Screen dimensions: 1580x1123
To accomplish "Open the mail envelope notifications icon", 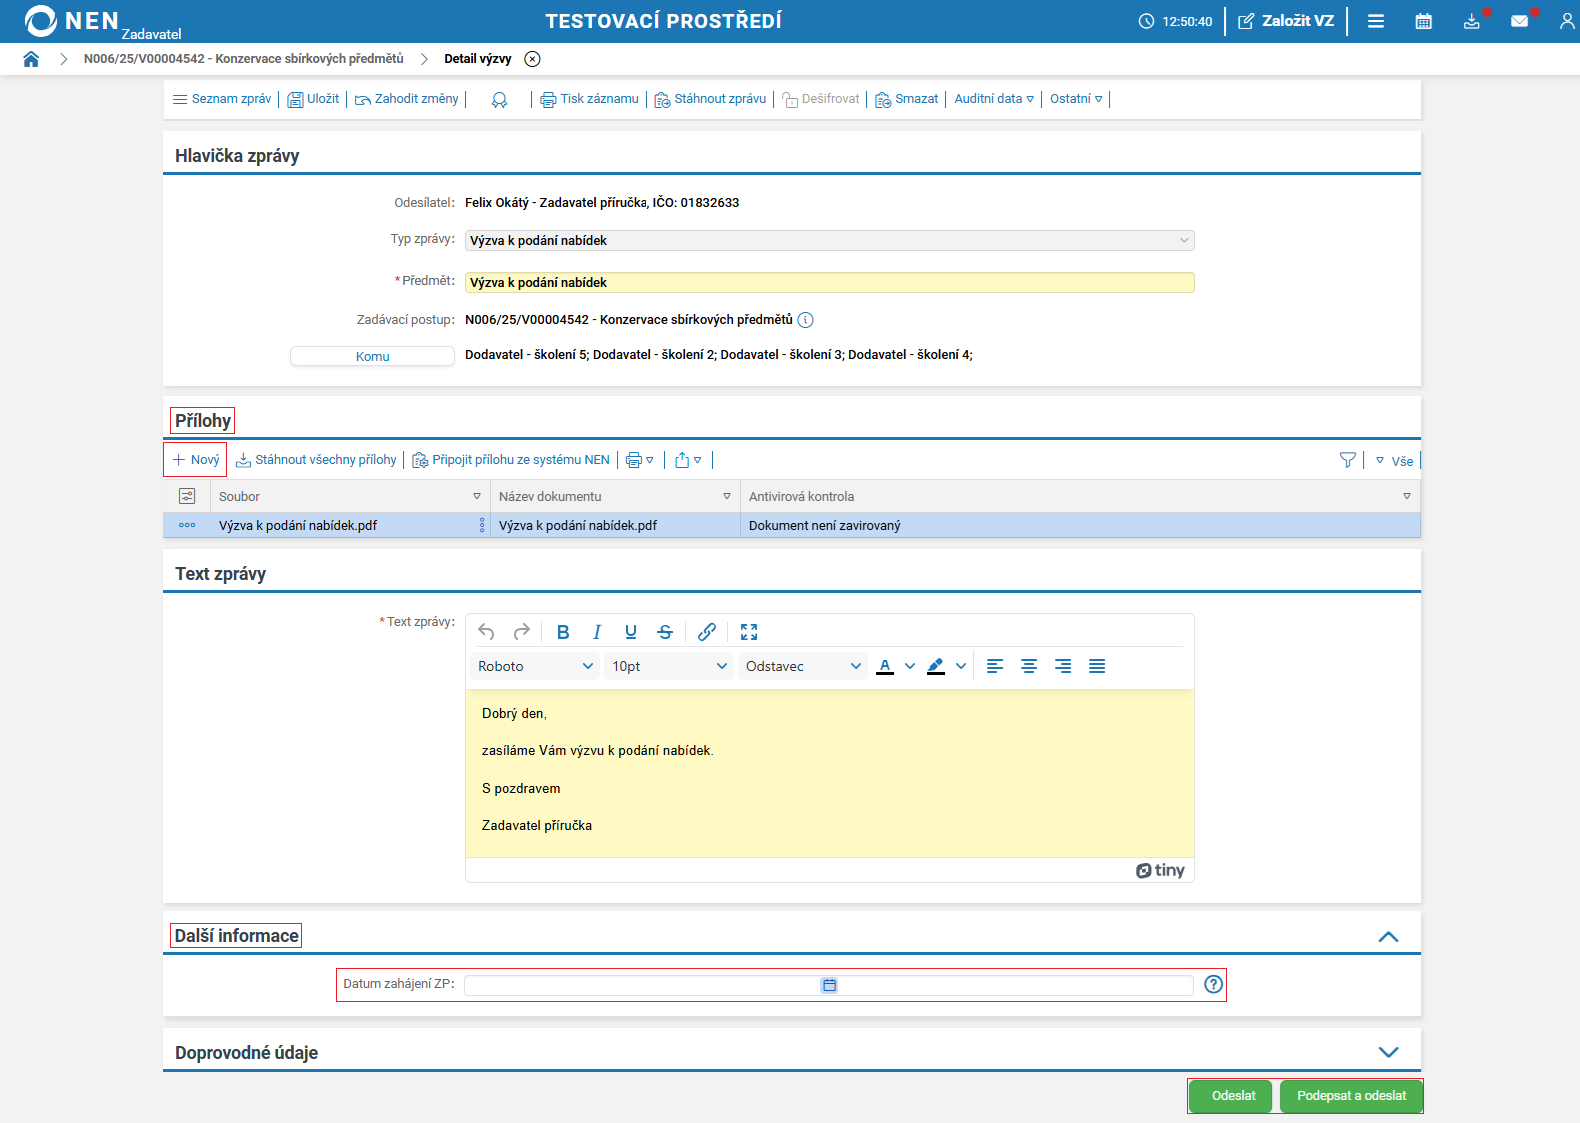I will coord(1519,21).
